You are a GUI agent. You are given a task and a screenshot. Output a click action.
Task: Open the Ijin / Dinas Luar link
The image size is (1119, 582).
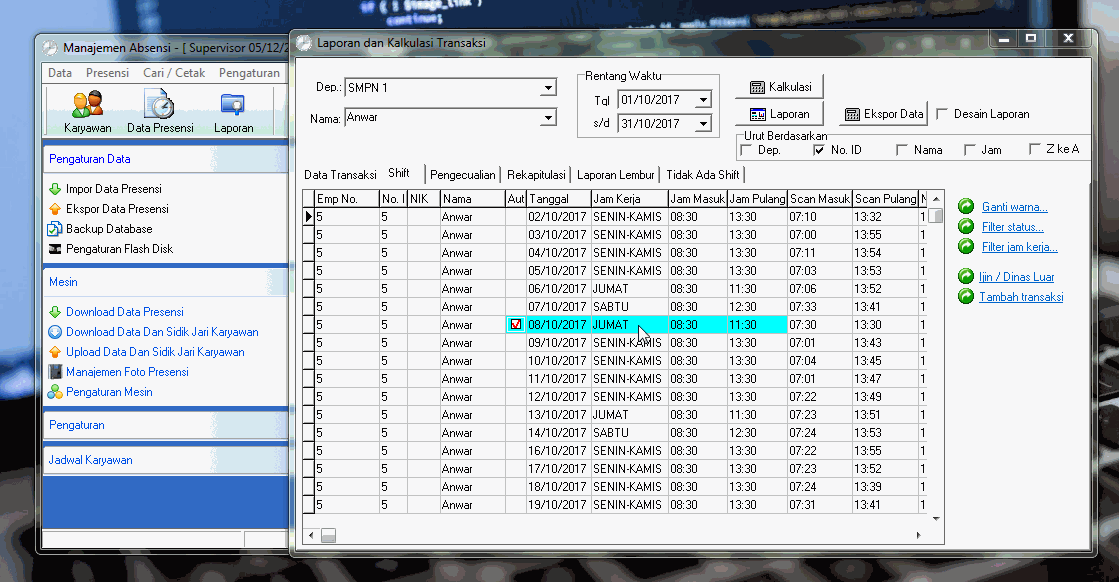tap(1016, 277)
